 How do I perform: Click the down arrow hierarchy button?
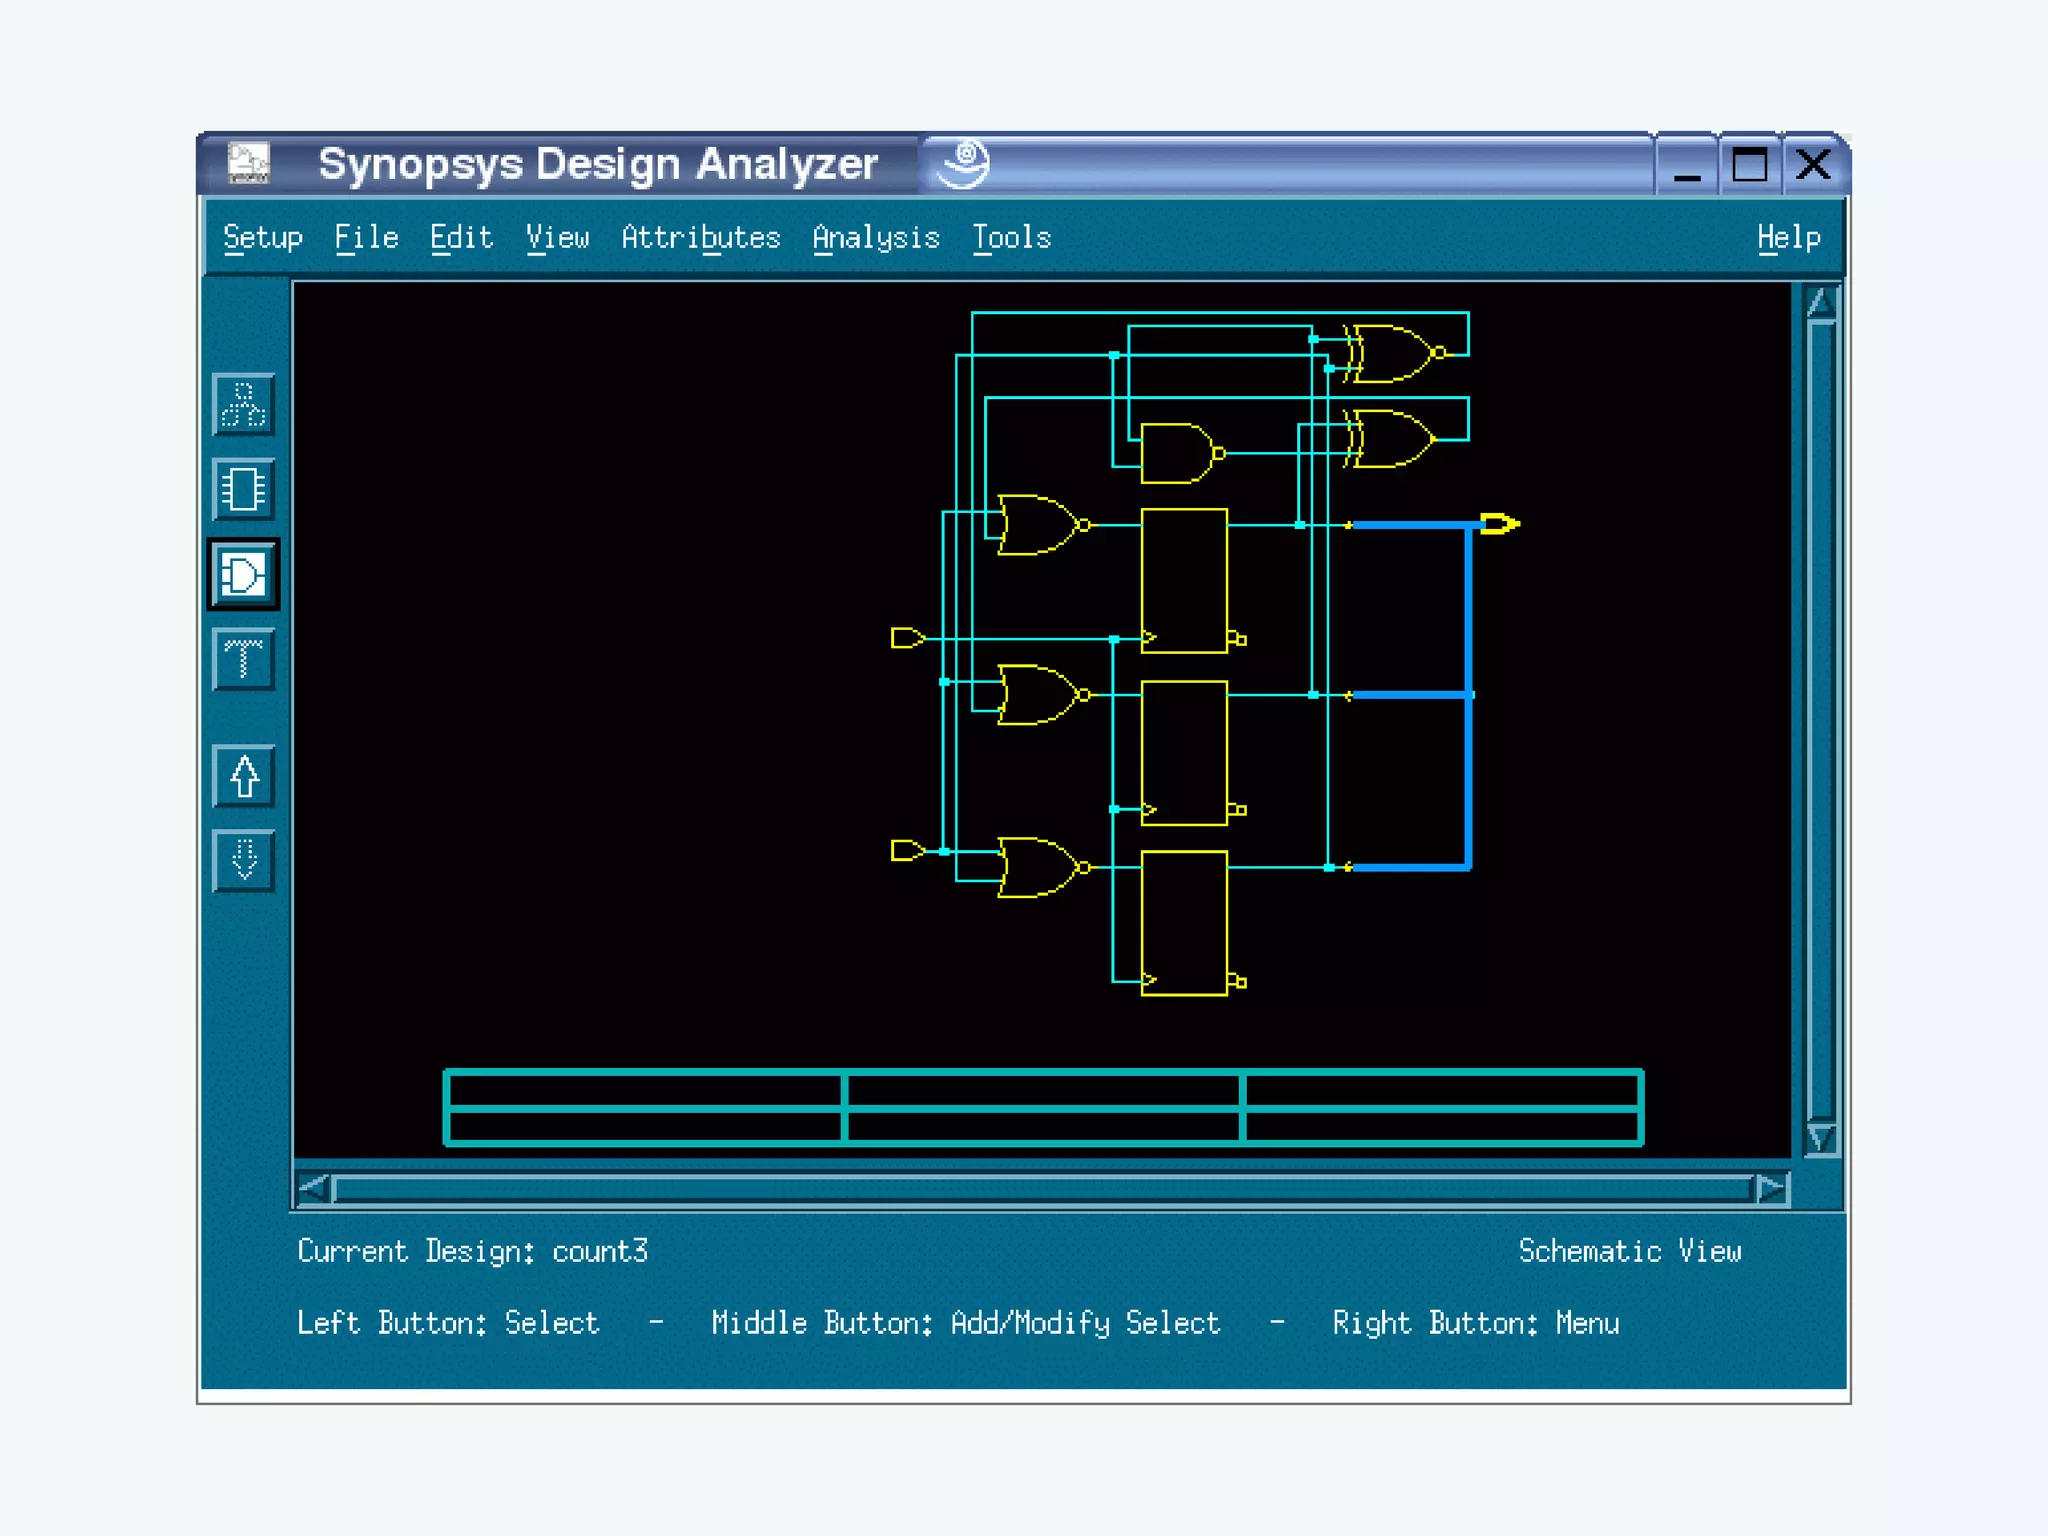(x=243, y=860)
